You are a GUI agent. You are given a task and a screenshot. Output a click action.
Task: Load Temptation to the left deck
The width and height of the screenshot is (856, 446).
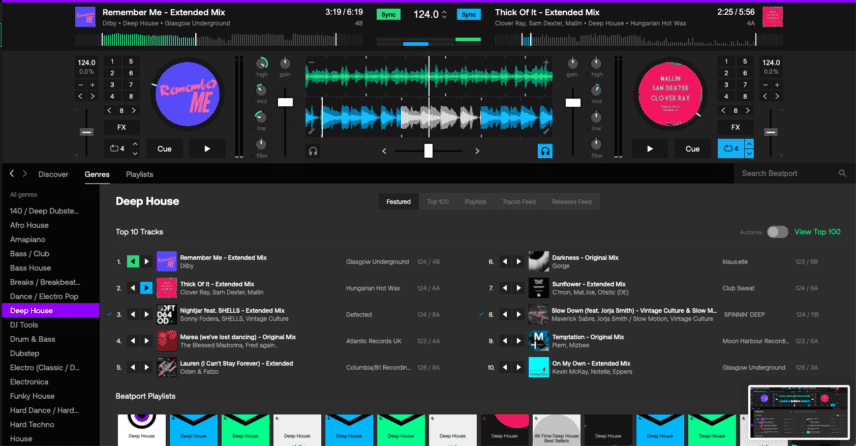(504, 341)
